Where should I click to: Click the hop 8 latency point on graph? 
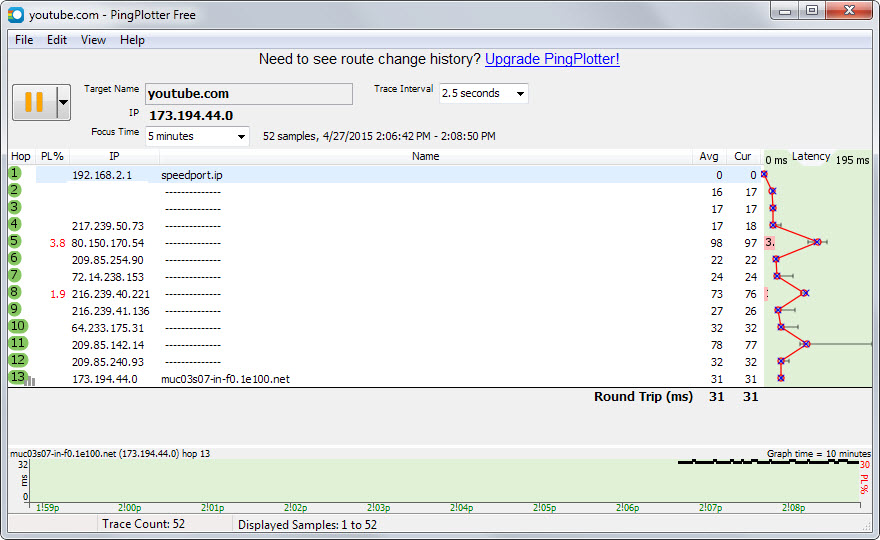click(805, 293)
